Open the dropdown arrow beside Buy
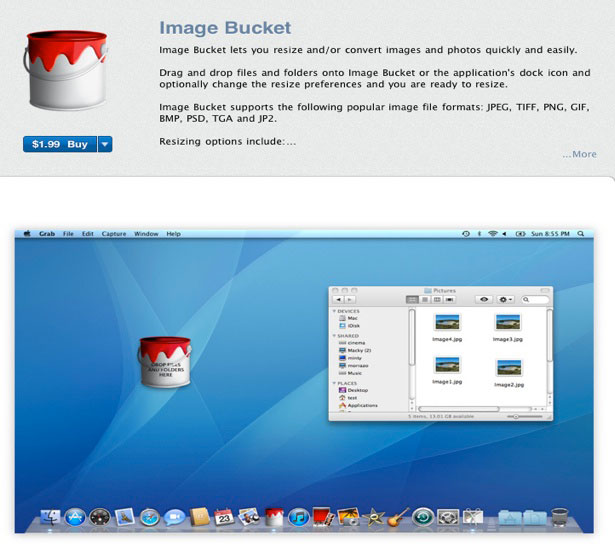 pyautogui.click(x=105, y=144)
